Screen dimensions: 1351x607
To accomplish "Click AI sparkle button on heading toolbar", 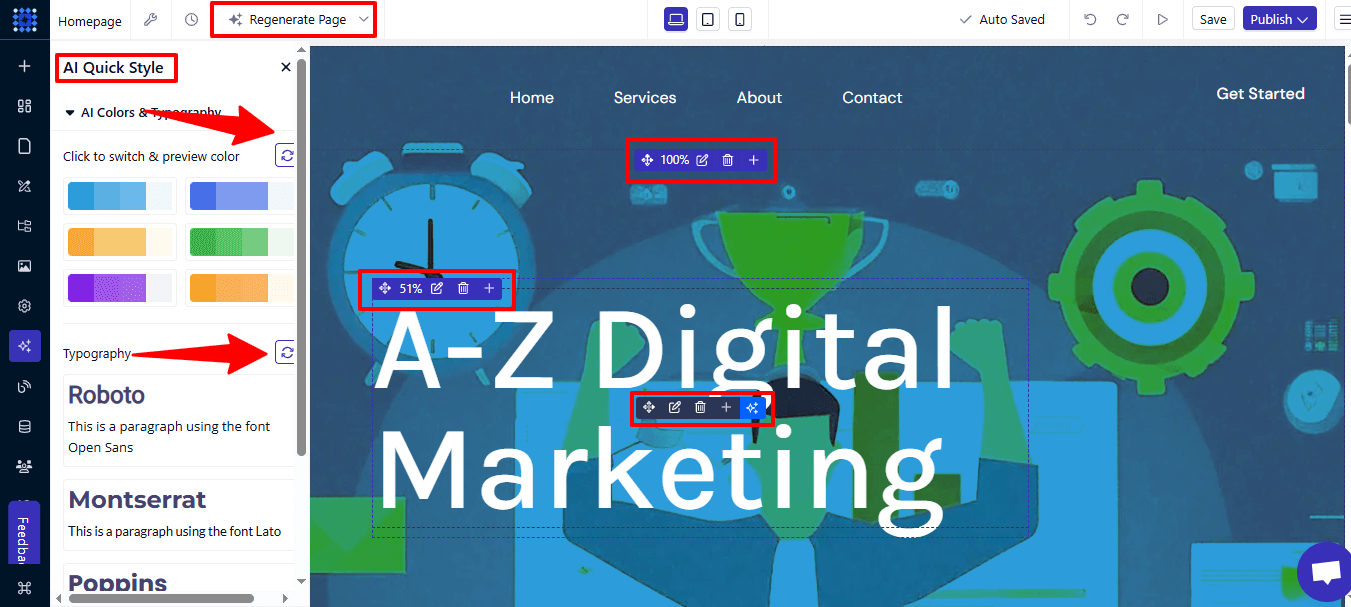I will (x=753, y=407).
